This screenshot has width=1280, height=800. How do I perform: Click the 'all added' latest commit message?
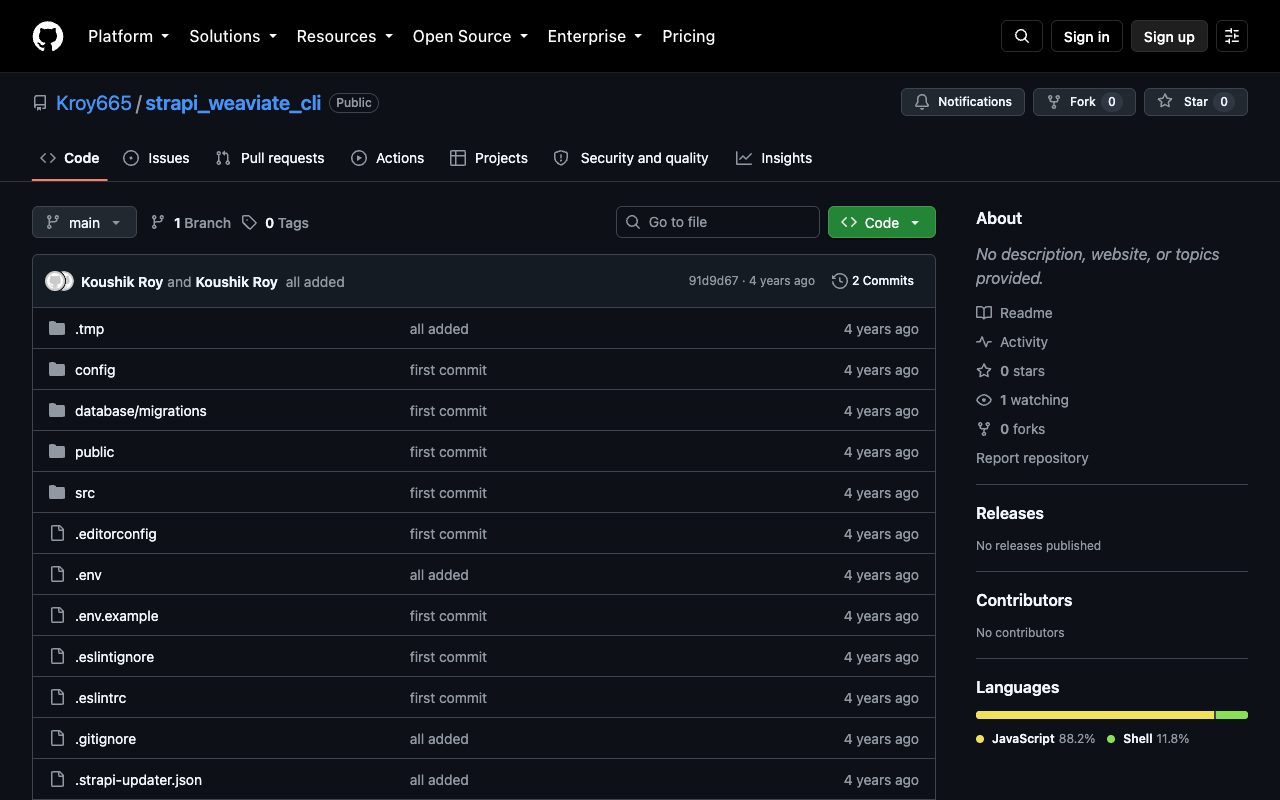(315, 282)
